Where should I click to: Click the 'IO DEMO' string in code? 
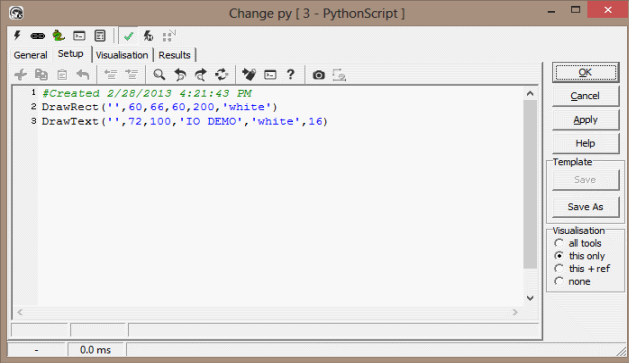click(211, 121)
